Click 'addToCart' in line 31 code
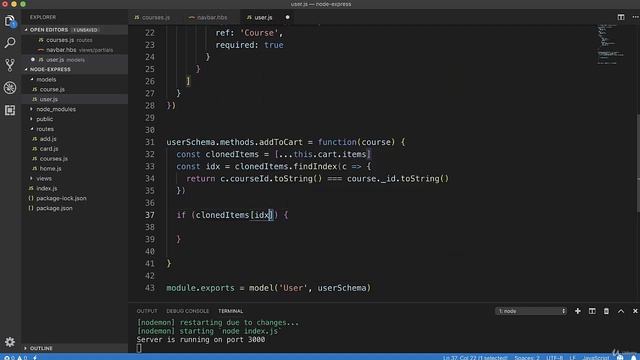 pos(281,142)
